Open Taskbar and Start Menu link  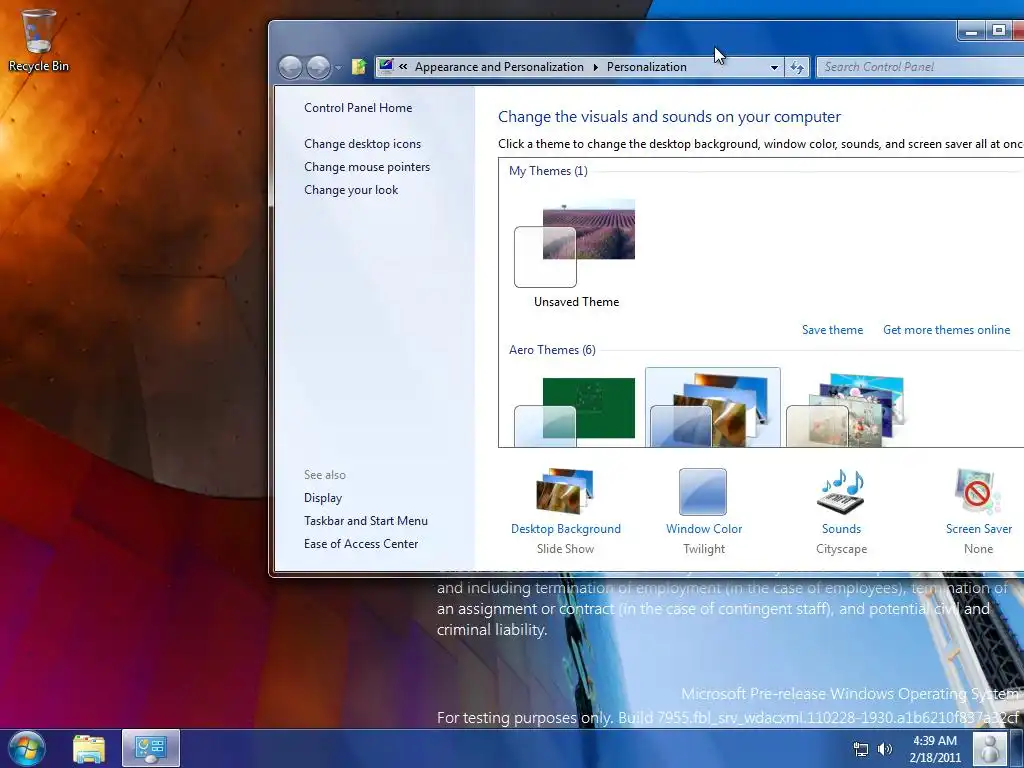366,520
